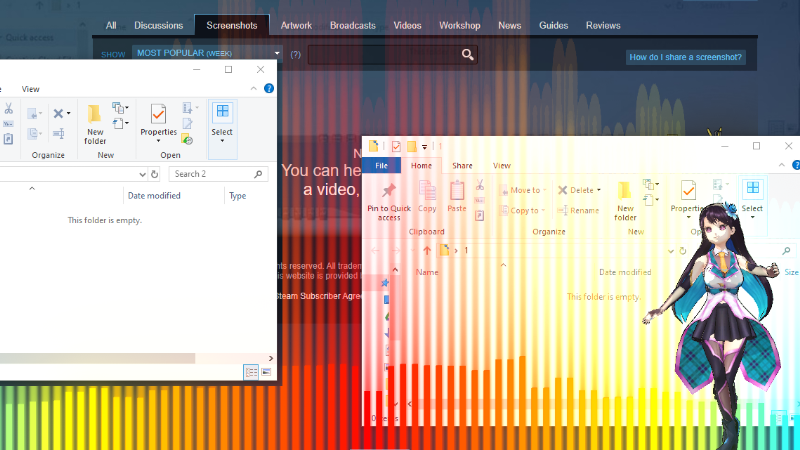The height and width of the screenshot is (450, 800).
Task: Click the Cut scissors icon in window 1
Action: point(480,185)
